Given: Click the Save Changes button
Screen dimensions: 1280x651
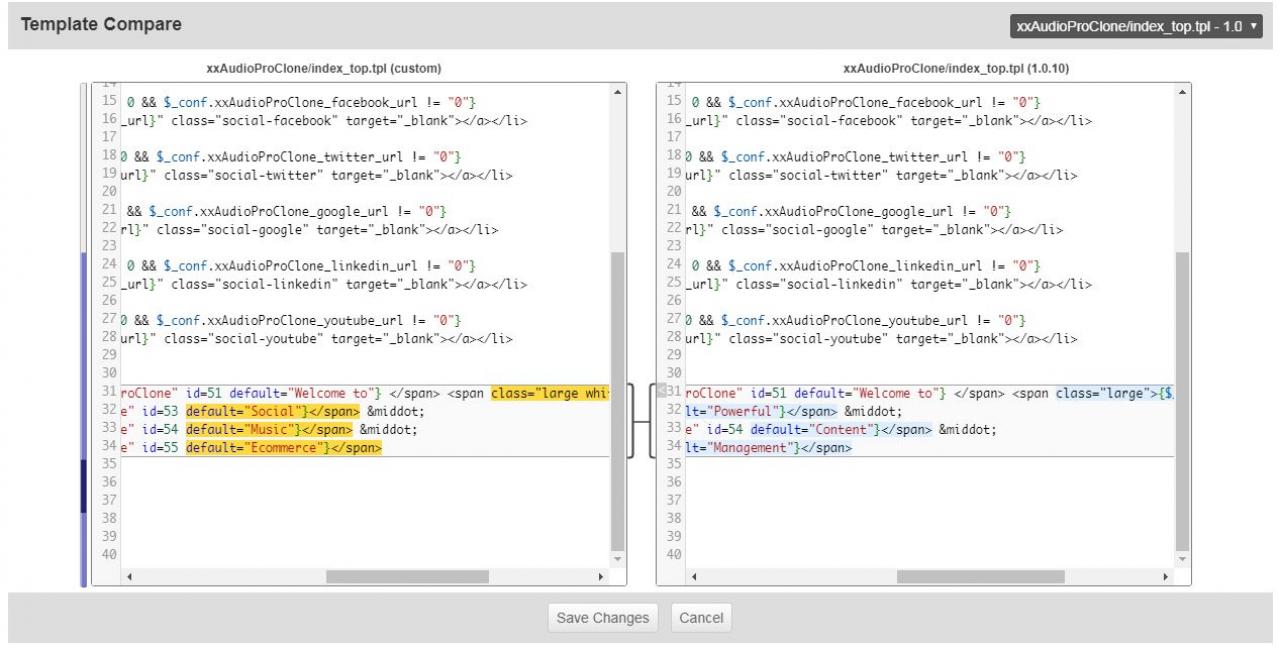Looking at the screenshot, I should (x=603, y=618).
